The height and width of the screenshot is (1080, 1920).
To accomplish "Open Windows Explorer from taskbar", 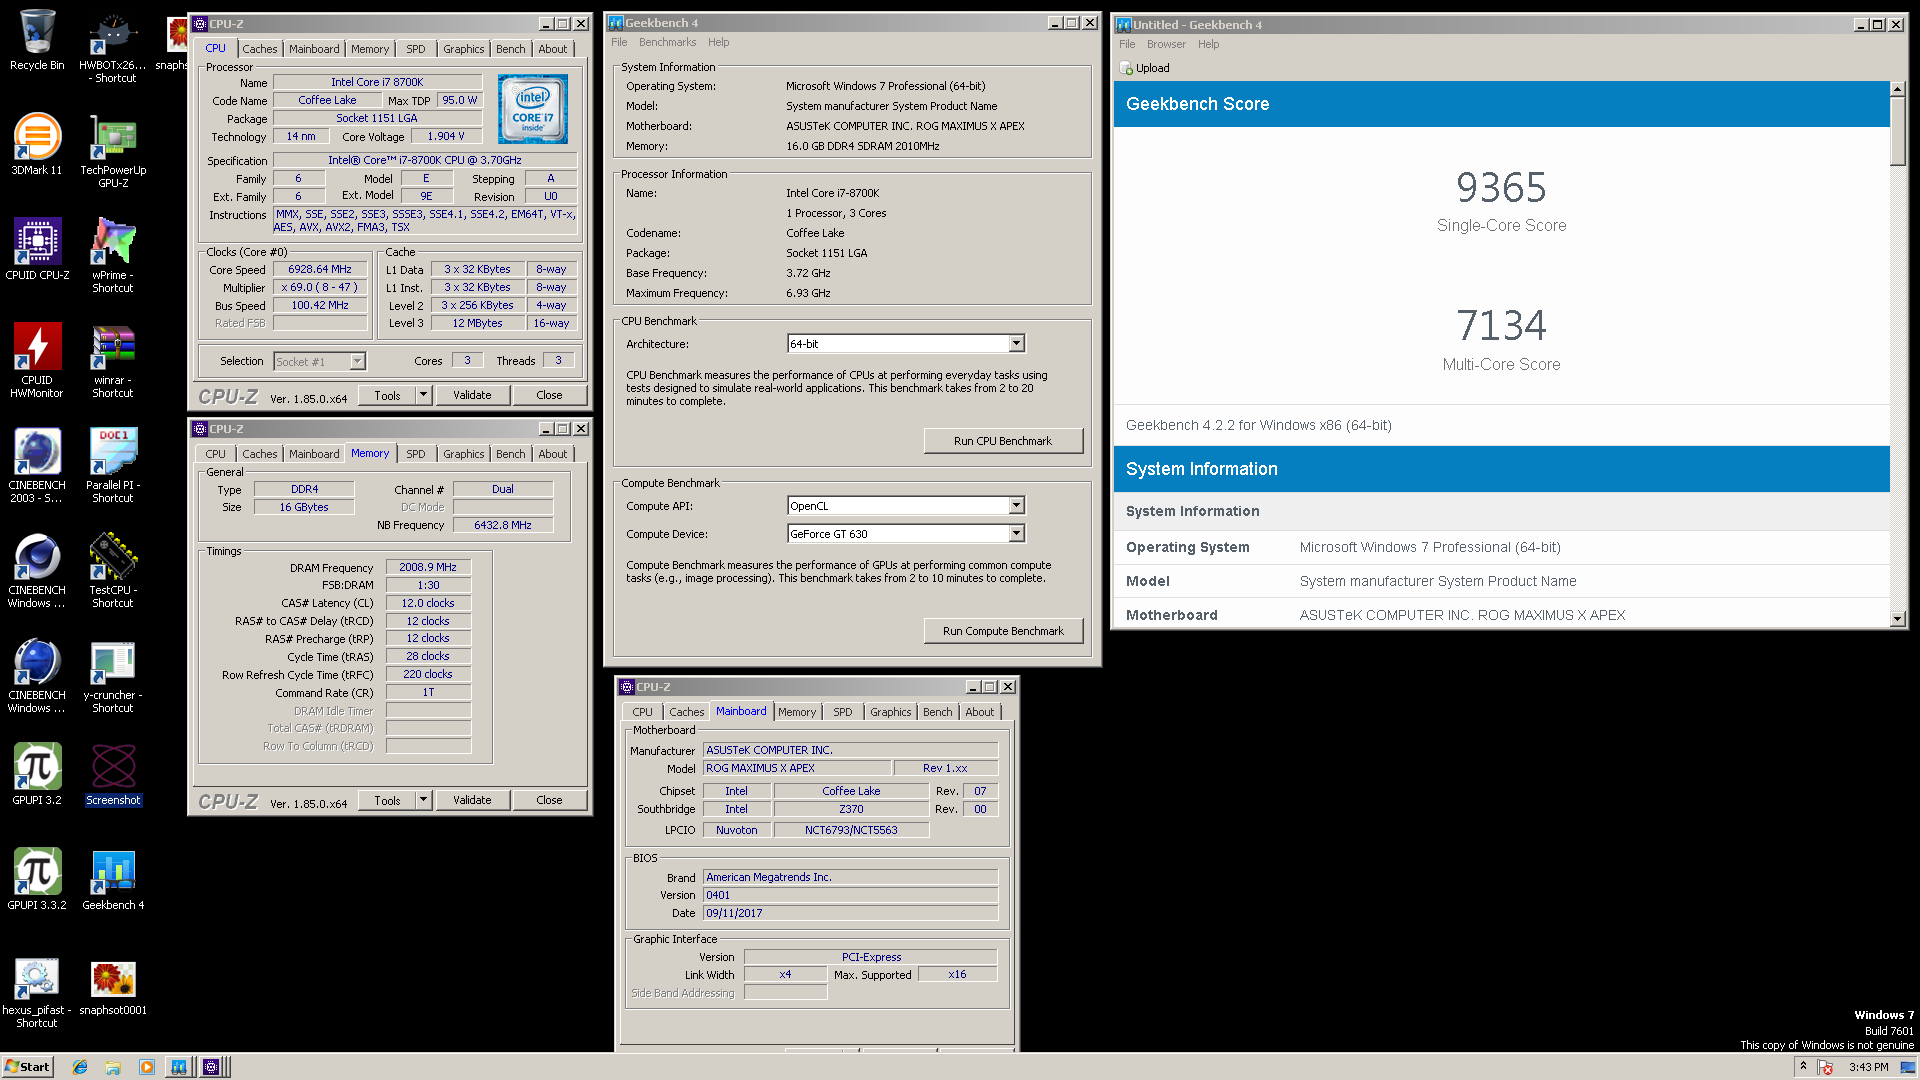I will pyautogui.click(x=113, y=1067).
